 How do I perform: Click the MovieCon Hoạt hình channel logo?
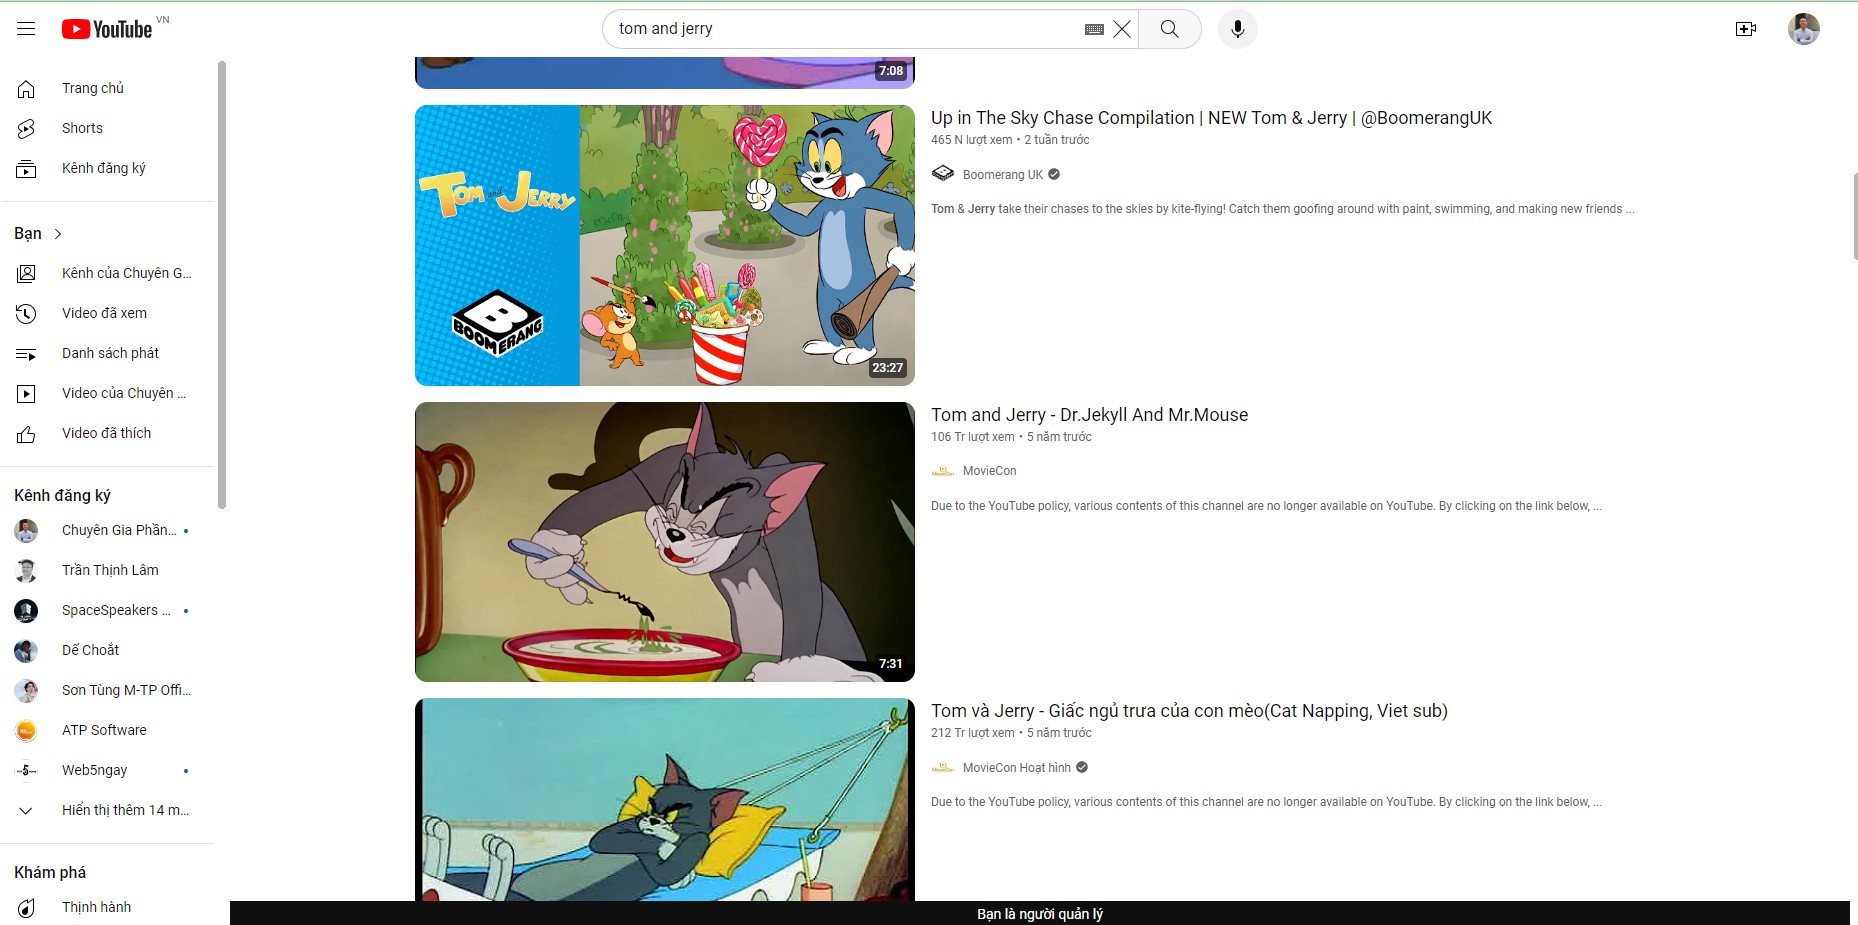click(943, 768)
